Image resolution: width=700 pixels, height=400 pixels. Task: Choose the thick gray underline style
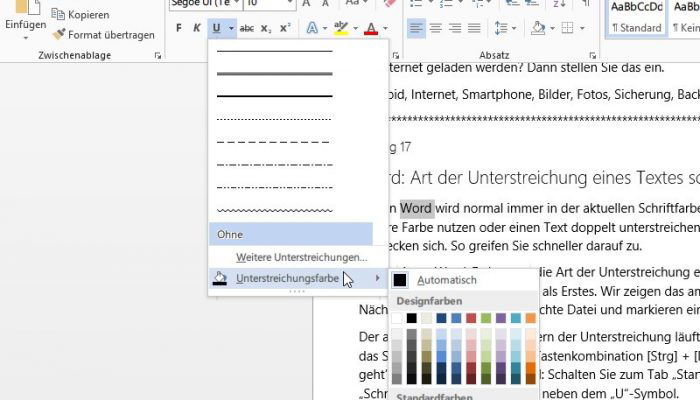tap(275, 73)
